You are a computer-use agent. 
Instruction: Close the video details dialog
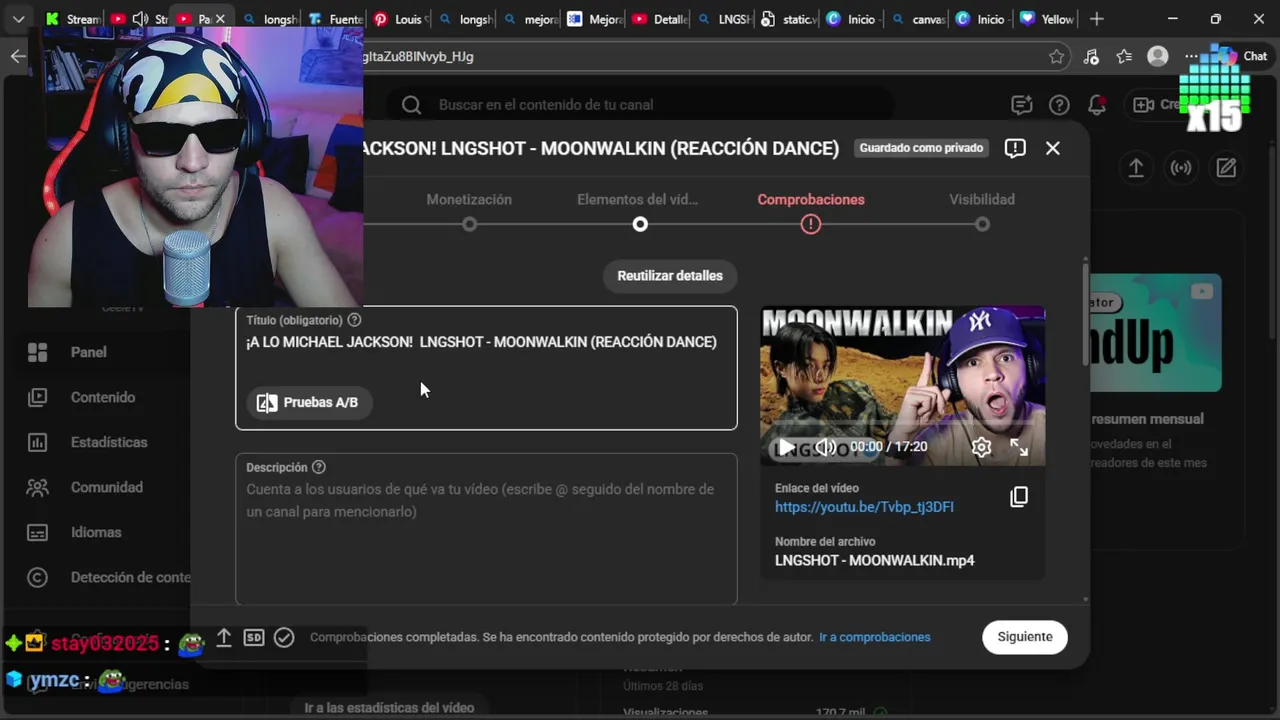click(1053, 148)
